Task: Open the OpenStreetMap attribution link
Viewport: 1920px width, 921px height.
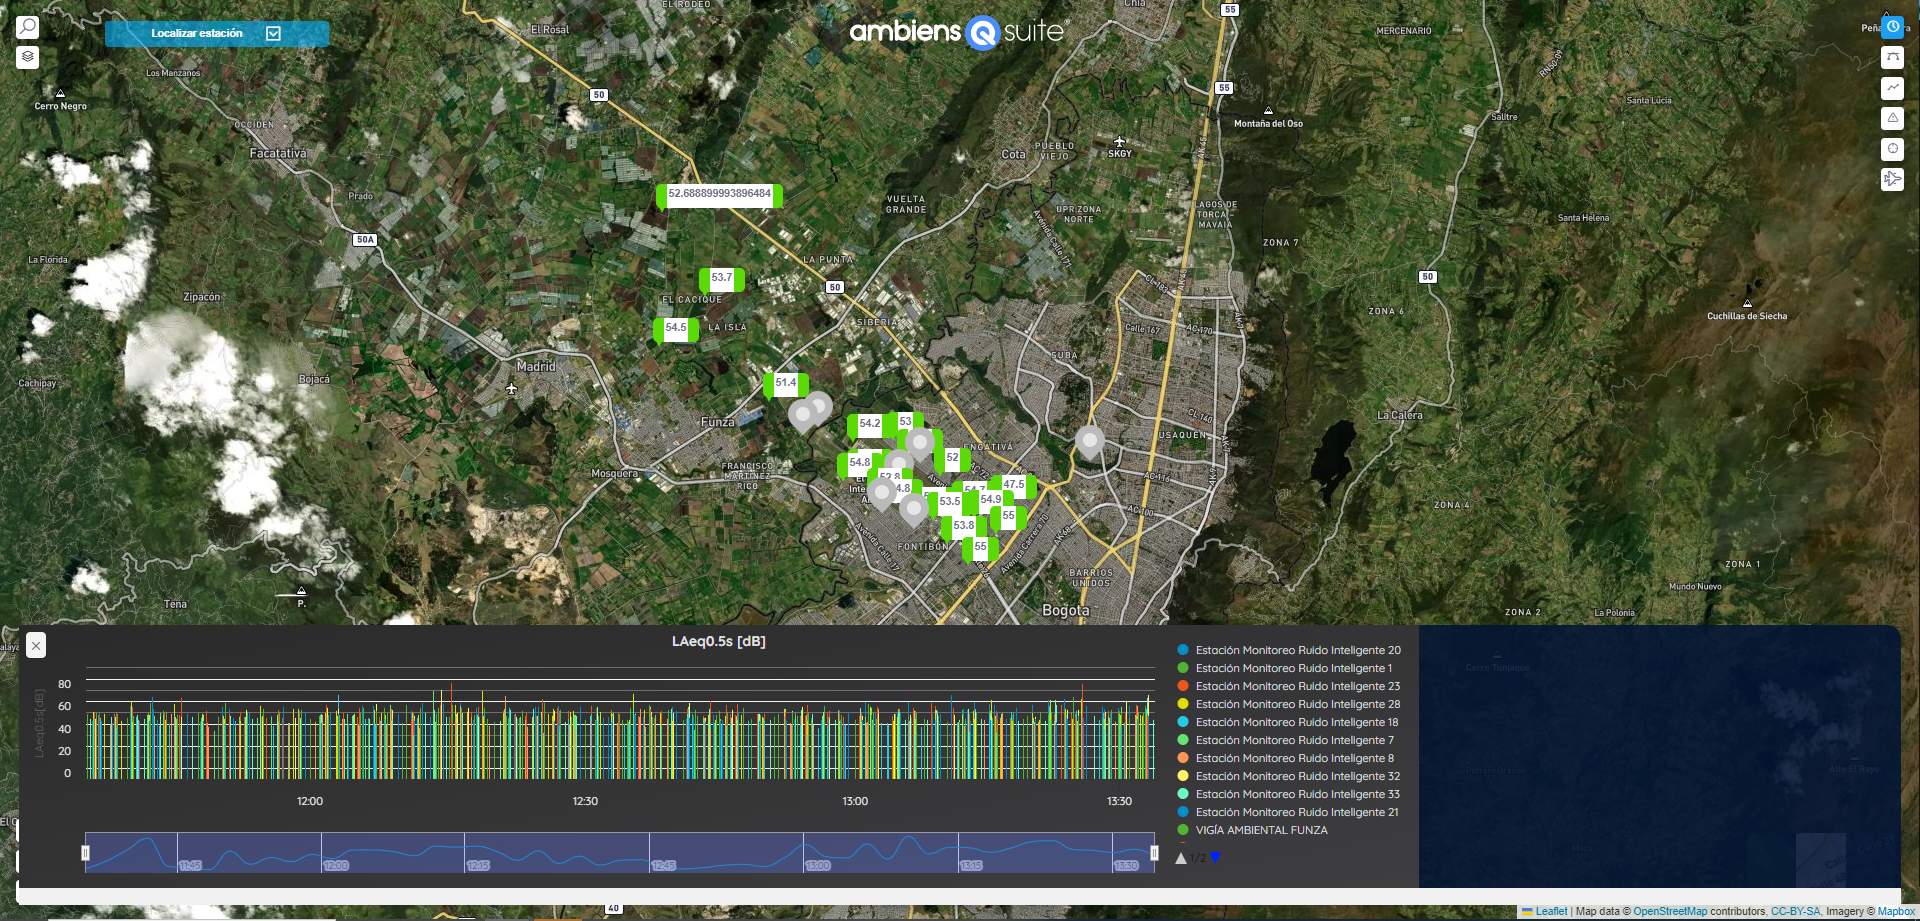Action: (x=1670, y=912)
